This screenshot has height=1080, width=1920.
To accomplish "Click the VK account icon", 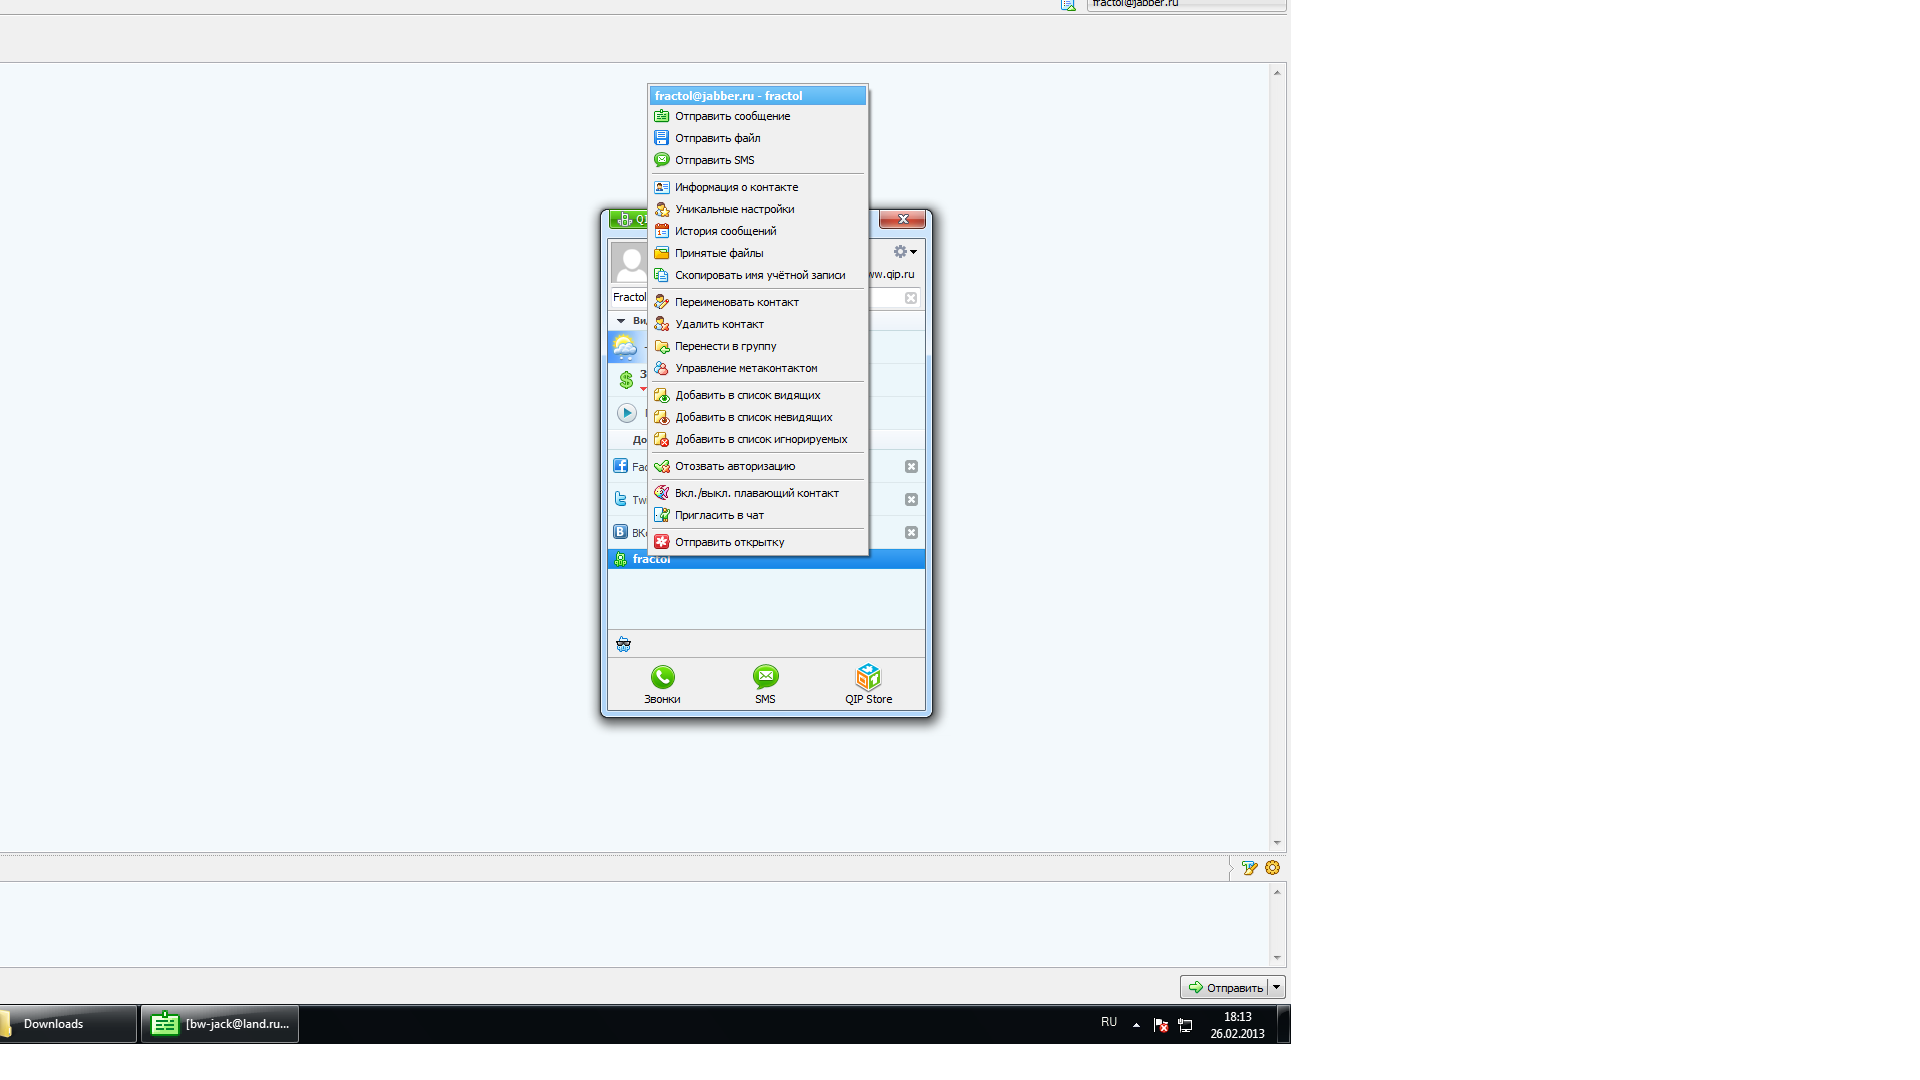I will click(621, 532).
